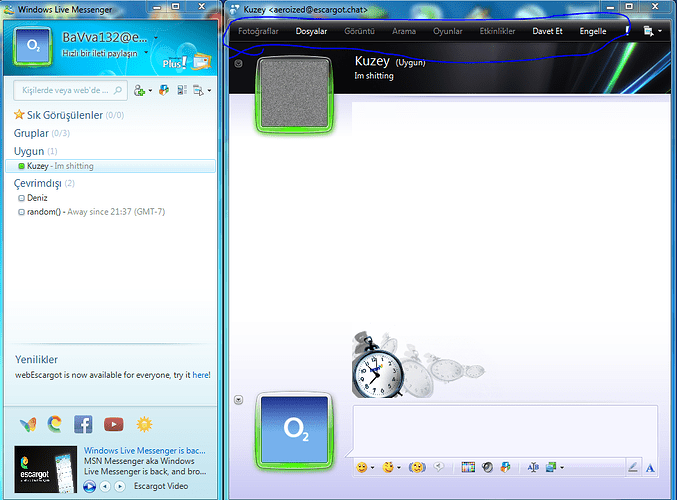Open the Fotoğraflar menu in chat
677x500 pixels.
258,31
